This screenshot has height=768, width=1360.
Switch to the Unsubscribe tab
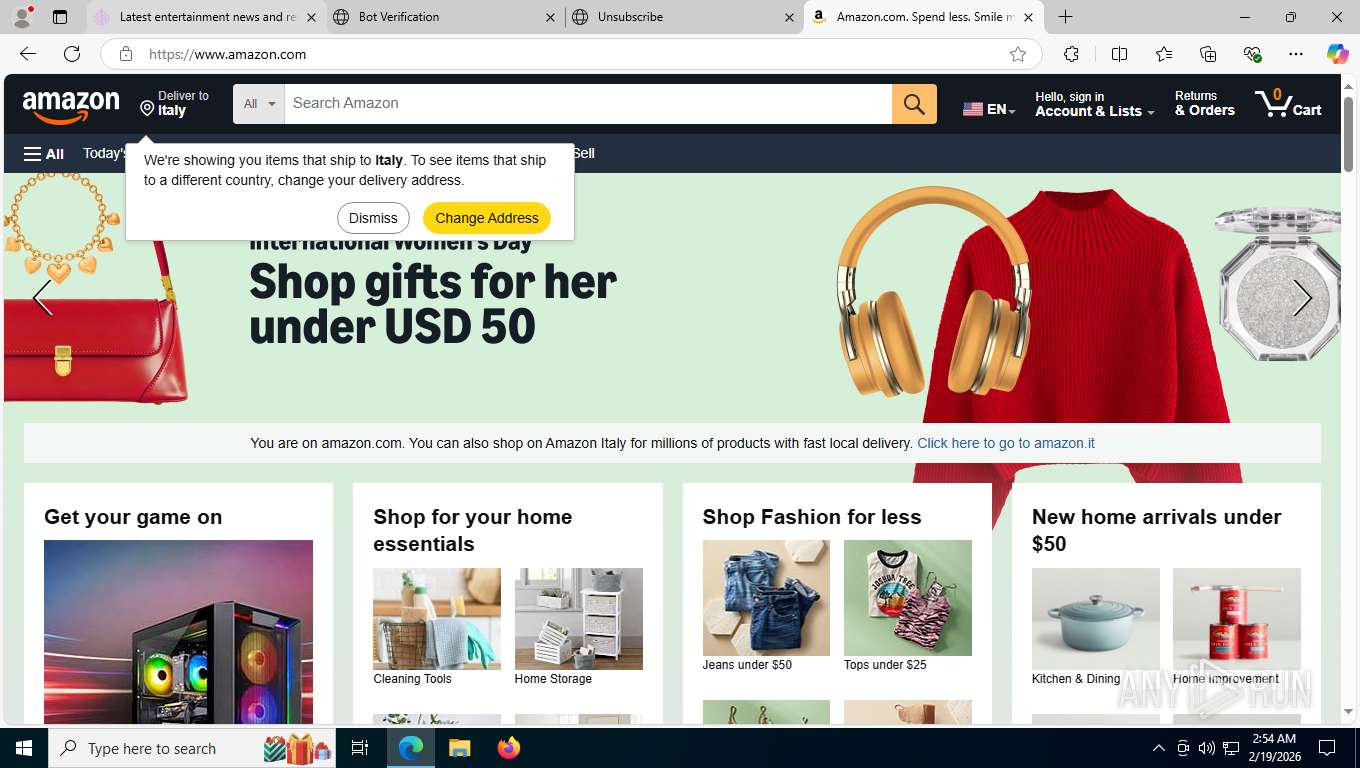[684, 17]
